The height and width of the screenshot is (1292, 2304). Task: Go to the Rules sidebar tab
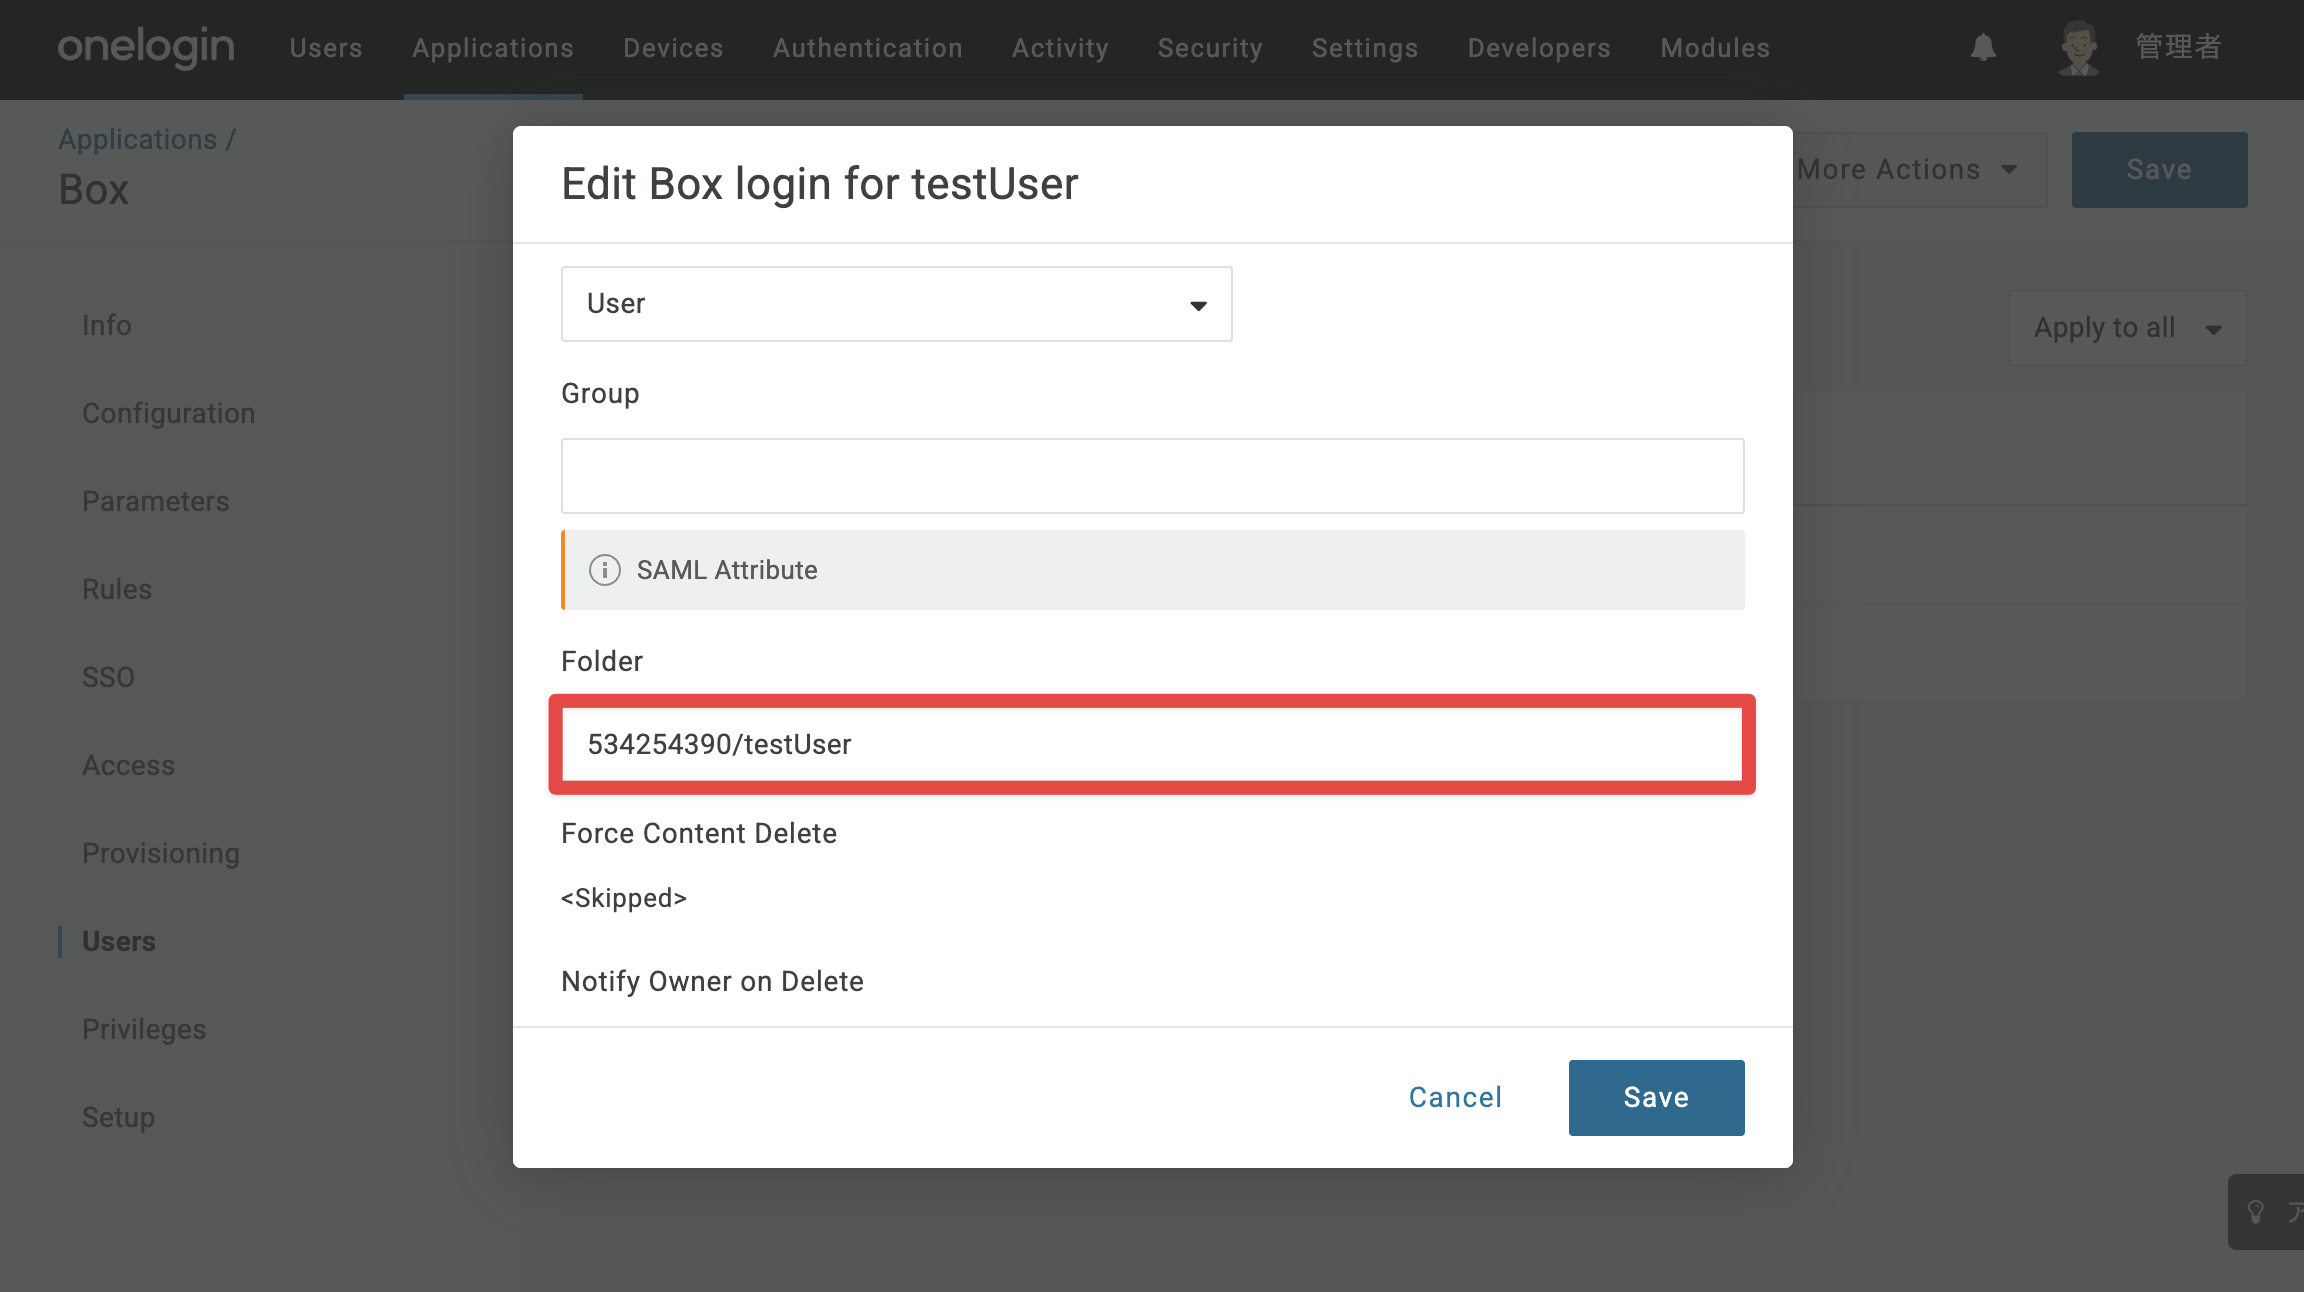(117, 590)
